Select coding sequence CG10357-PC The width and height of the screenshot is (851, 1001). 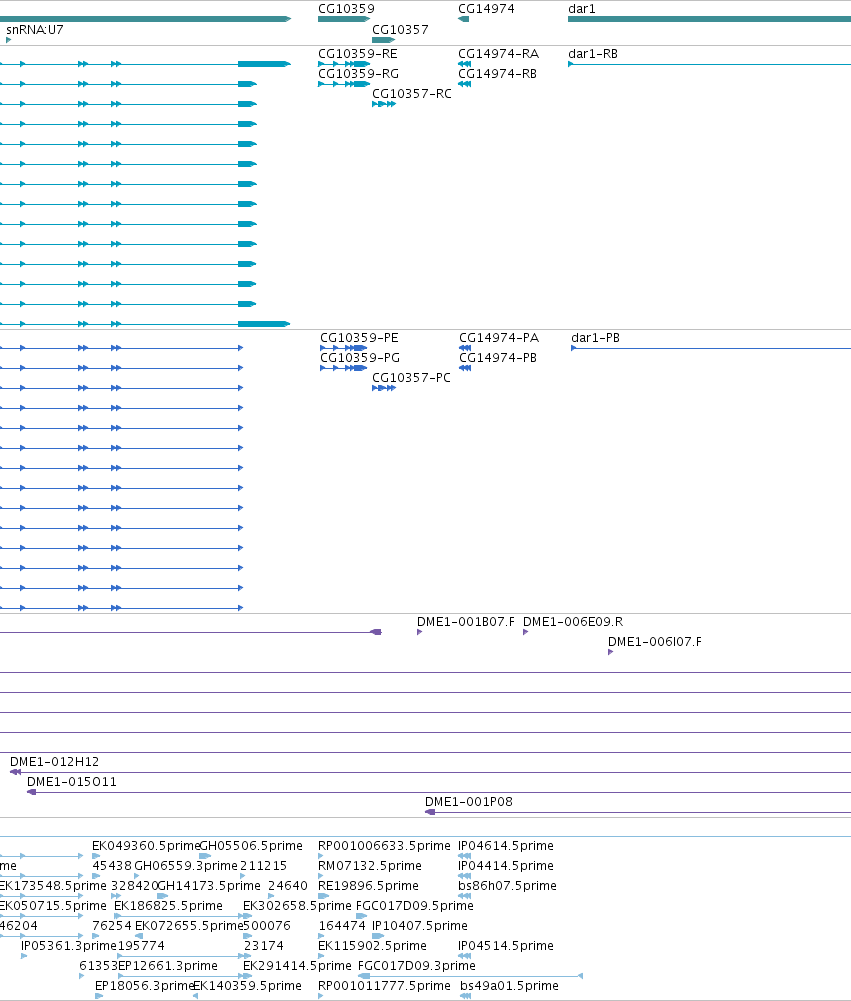pos(411,378)
